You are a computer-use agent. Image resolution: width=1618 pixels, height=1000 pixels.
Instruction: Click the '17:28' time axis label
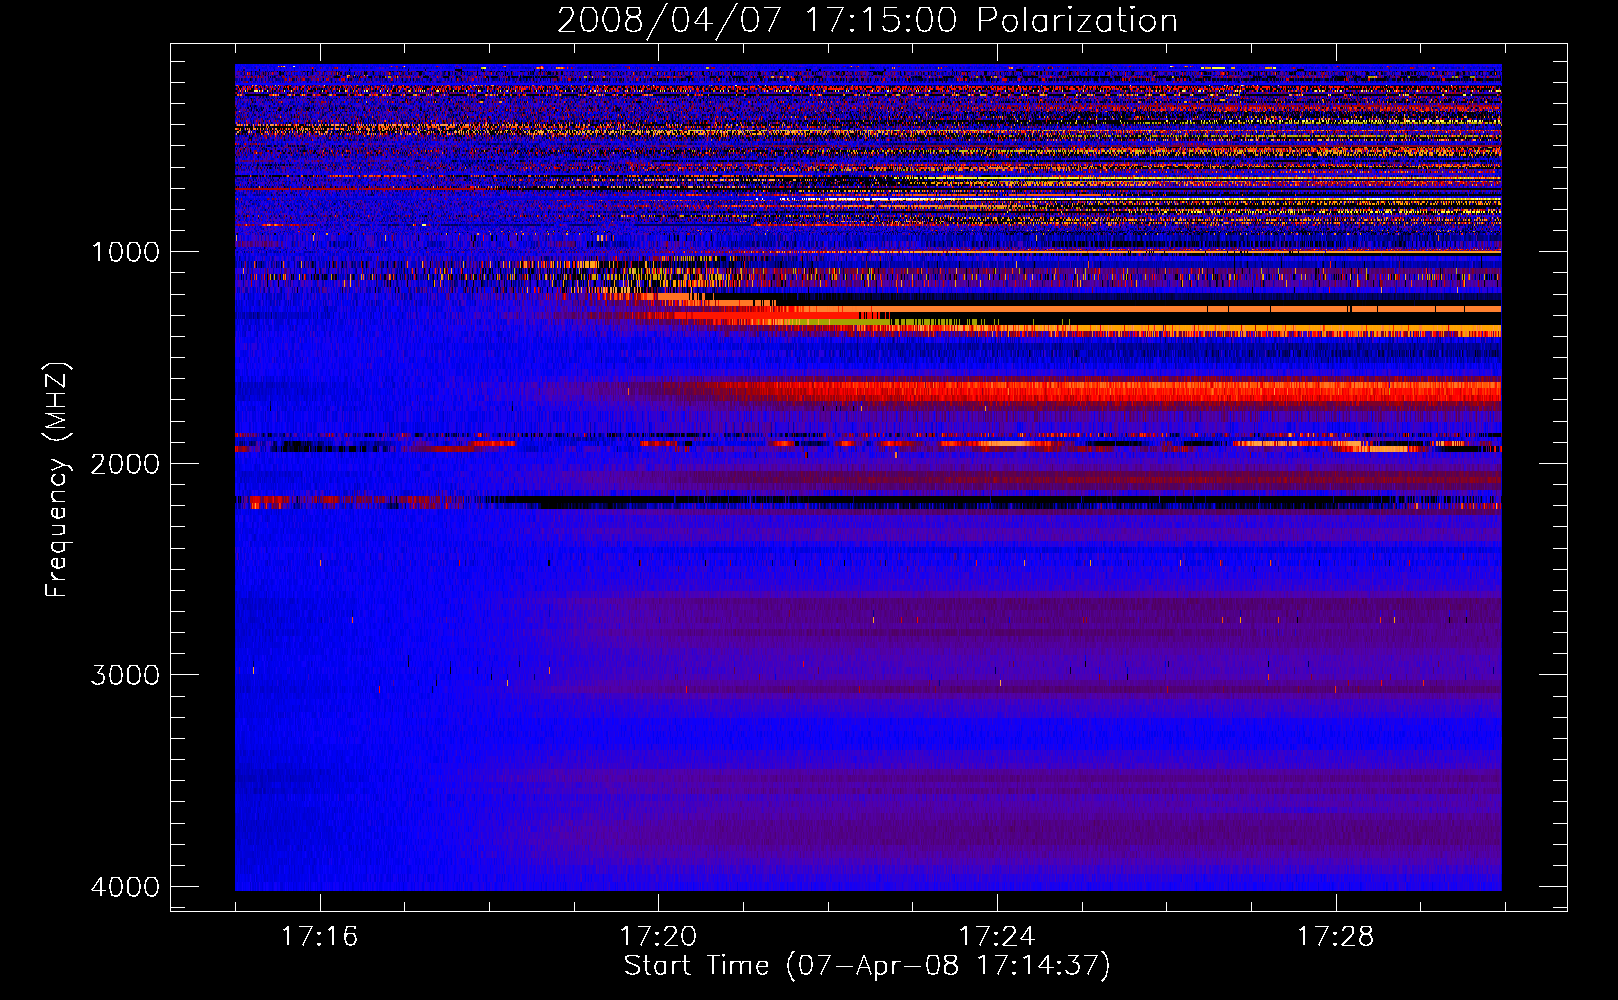point(1336,936)
